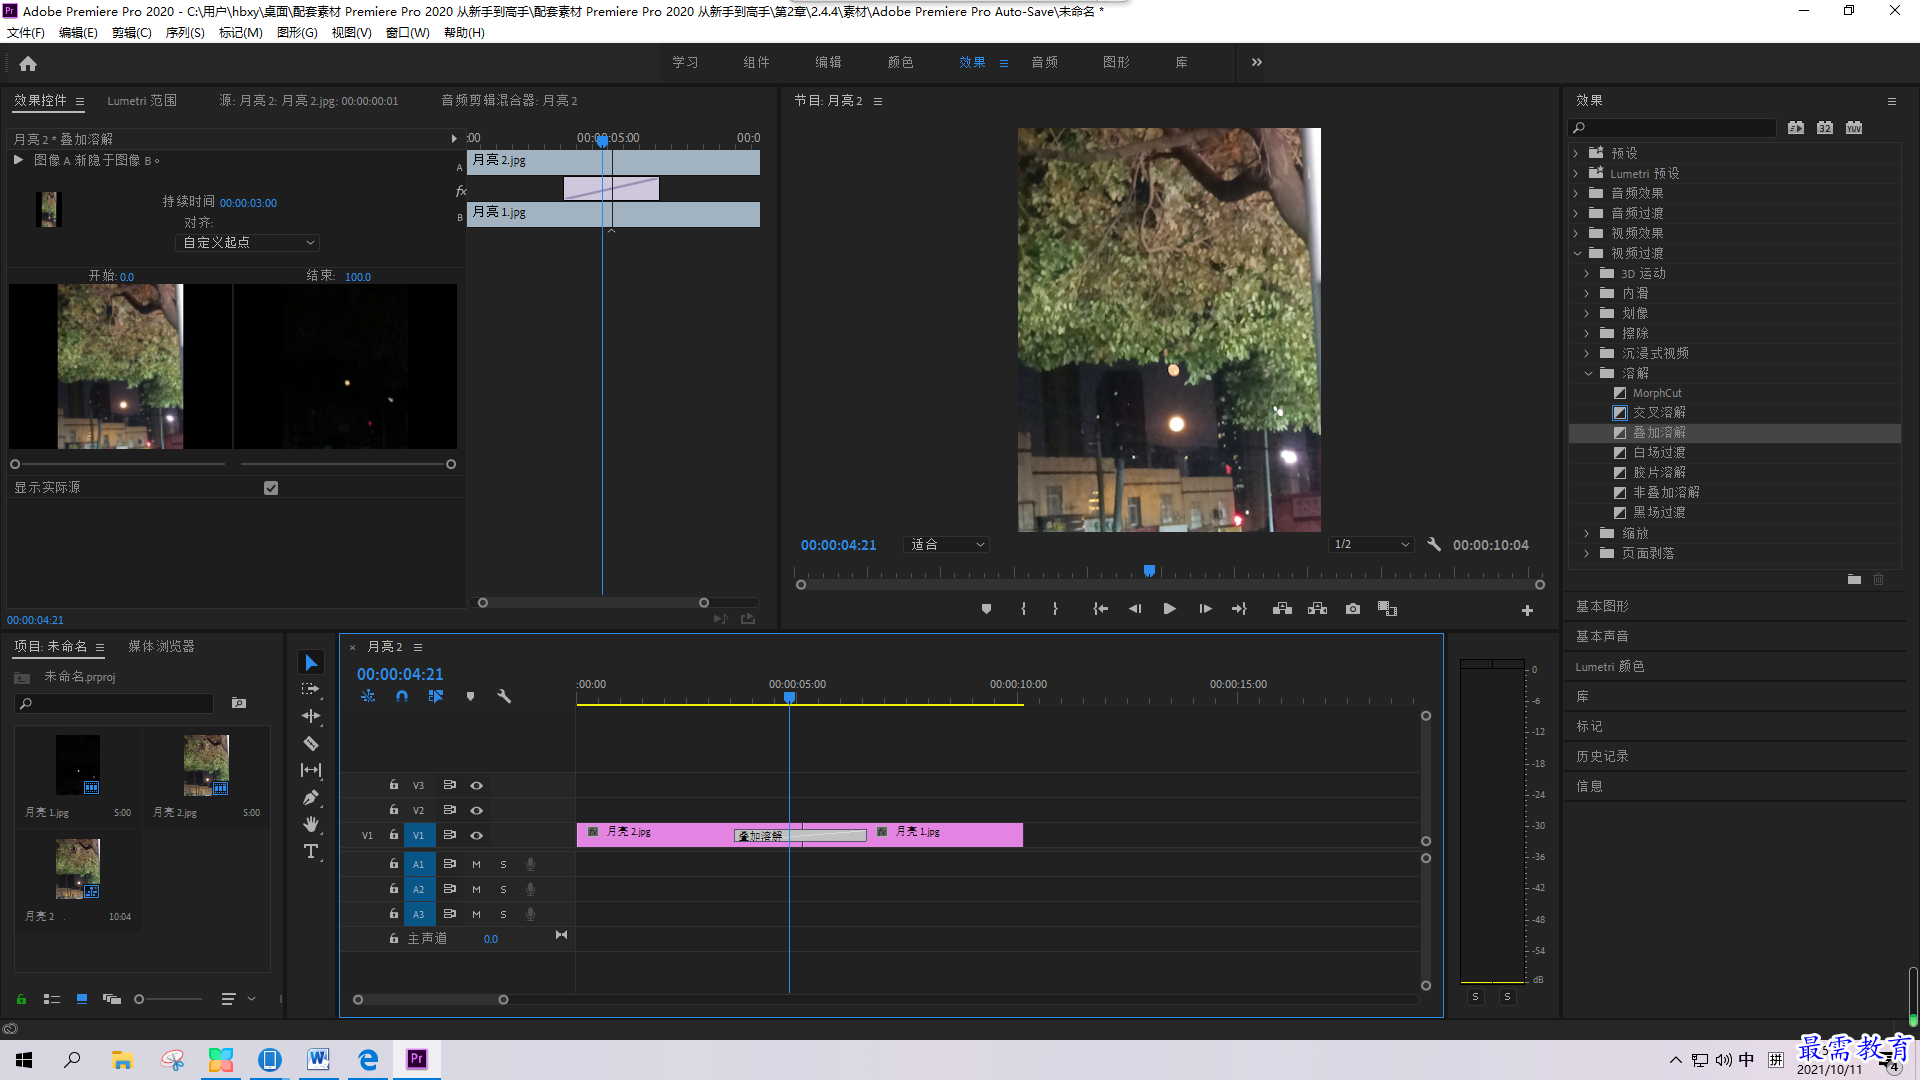Toggle snap in timeline magnet icon

(x=402, y=696)
